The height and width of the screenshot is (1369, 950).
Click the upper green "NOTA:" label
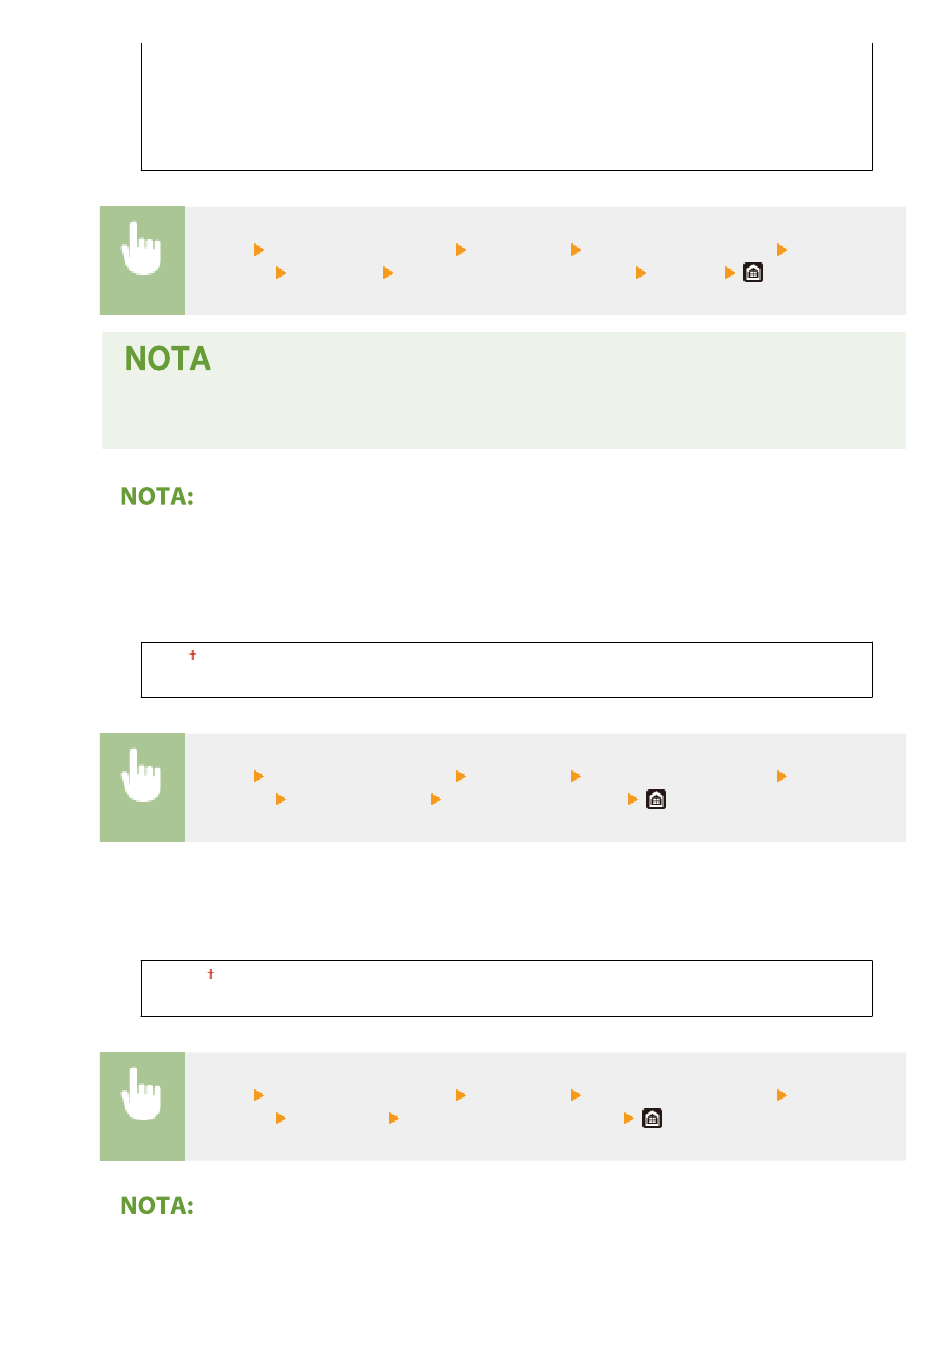pos(157,497)
